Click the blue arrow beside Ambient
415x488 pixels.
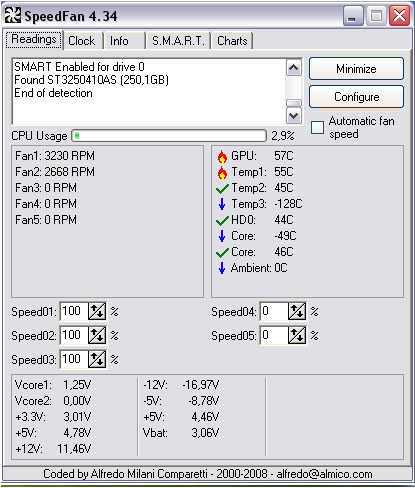[x=222, y=268]
